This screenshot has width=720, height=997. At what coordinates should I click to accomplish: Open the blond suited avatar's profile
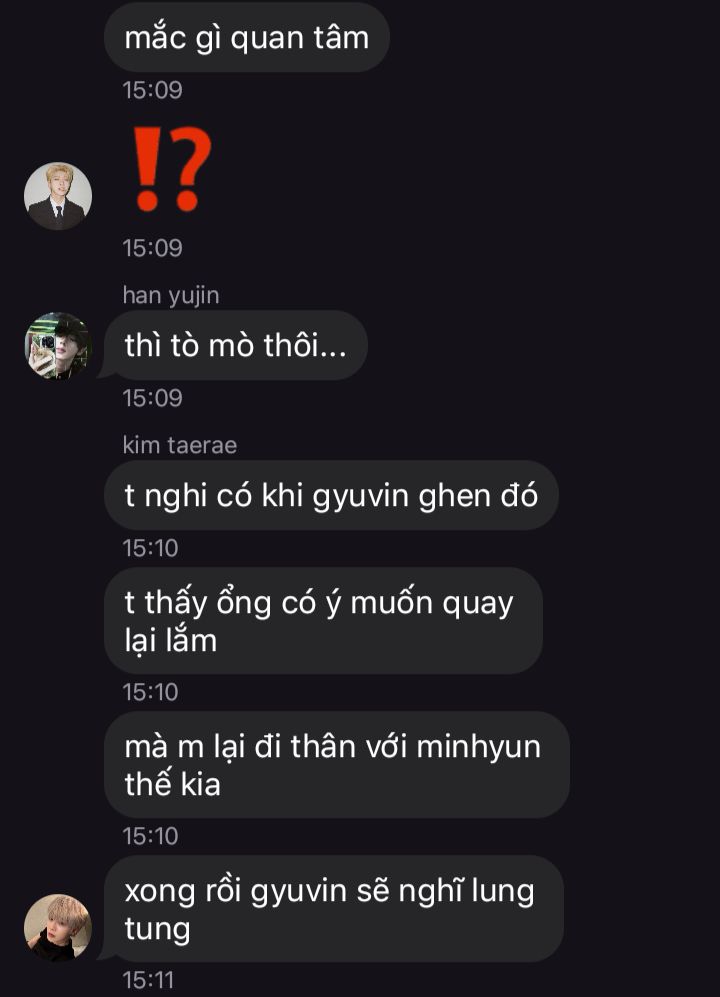(58, 196)
